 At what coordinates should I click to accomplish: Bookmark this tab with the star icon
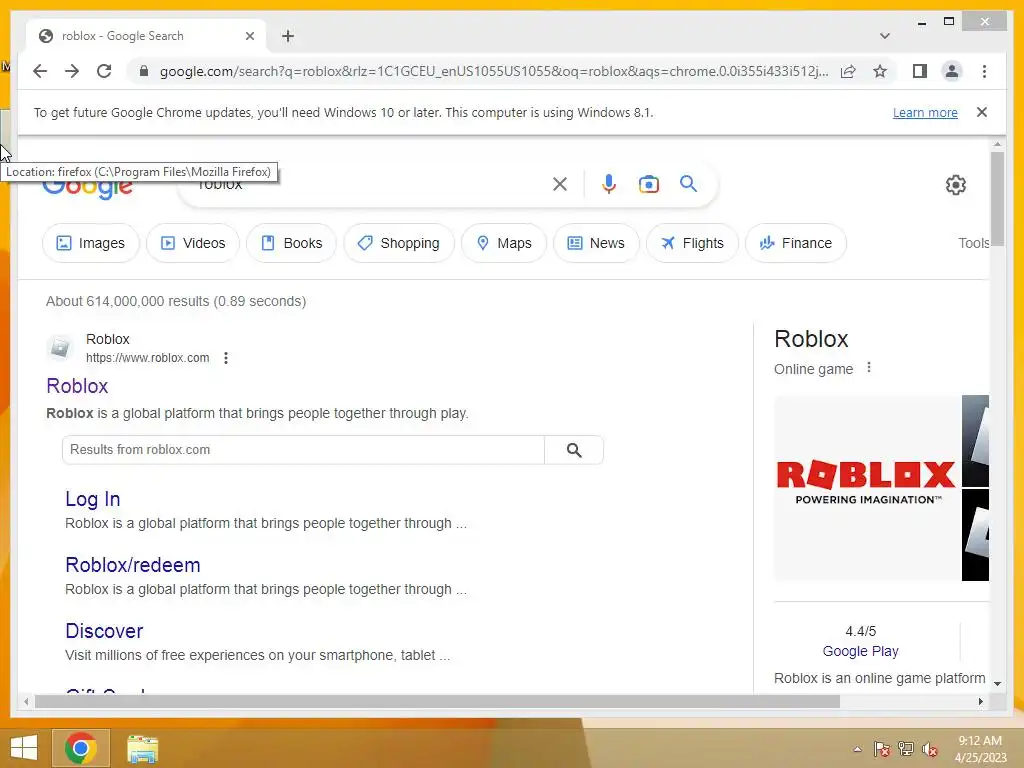(x=880, y=71)
